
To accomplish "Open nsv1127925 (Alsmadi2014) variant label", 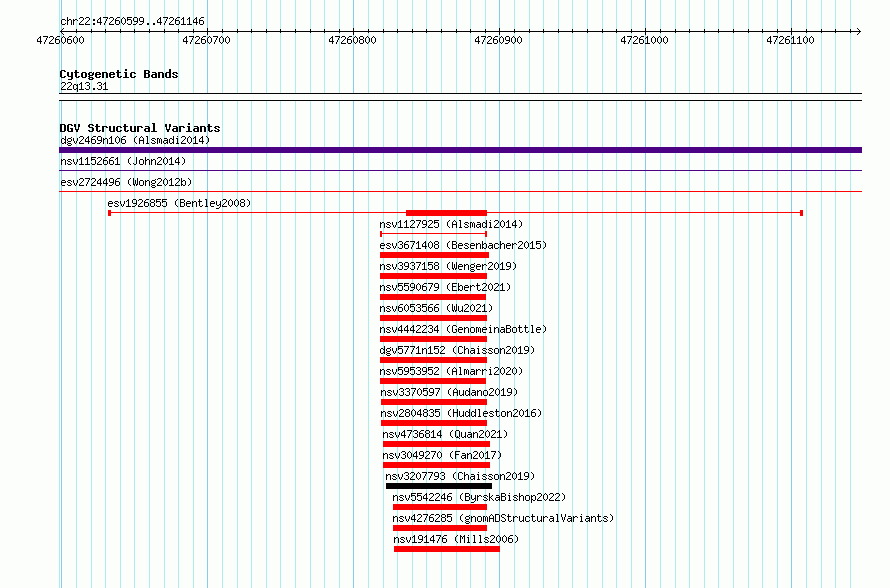I will 451,224.
